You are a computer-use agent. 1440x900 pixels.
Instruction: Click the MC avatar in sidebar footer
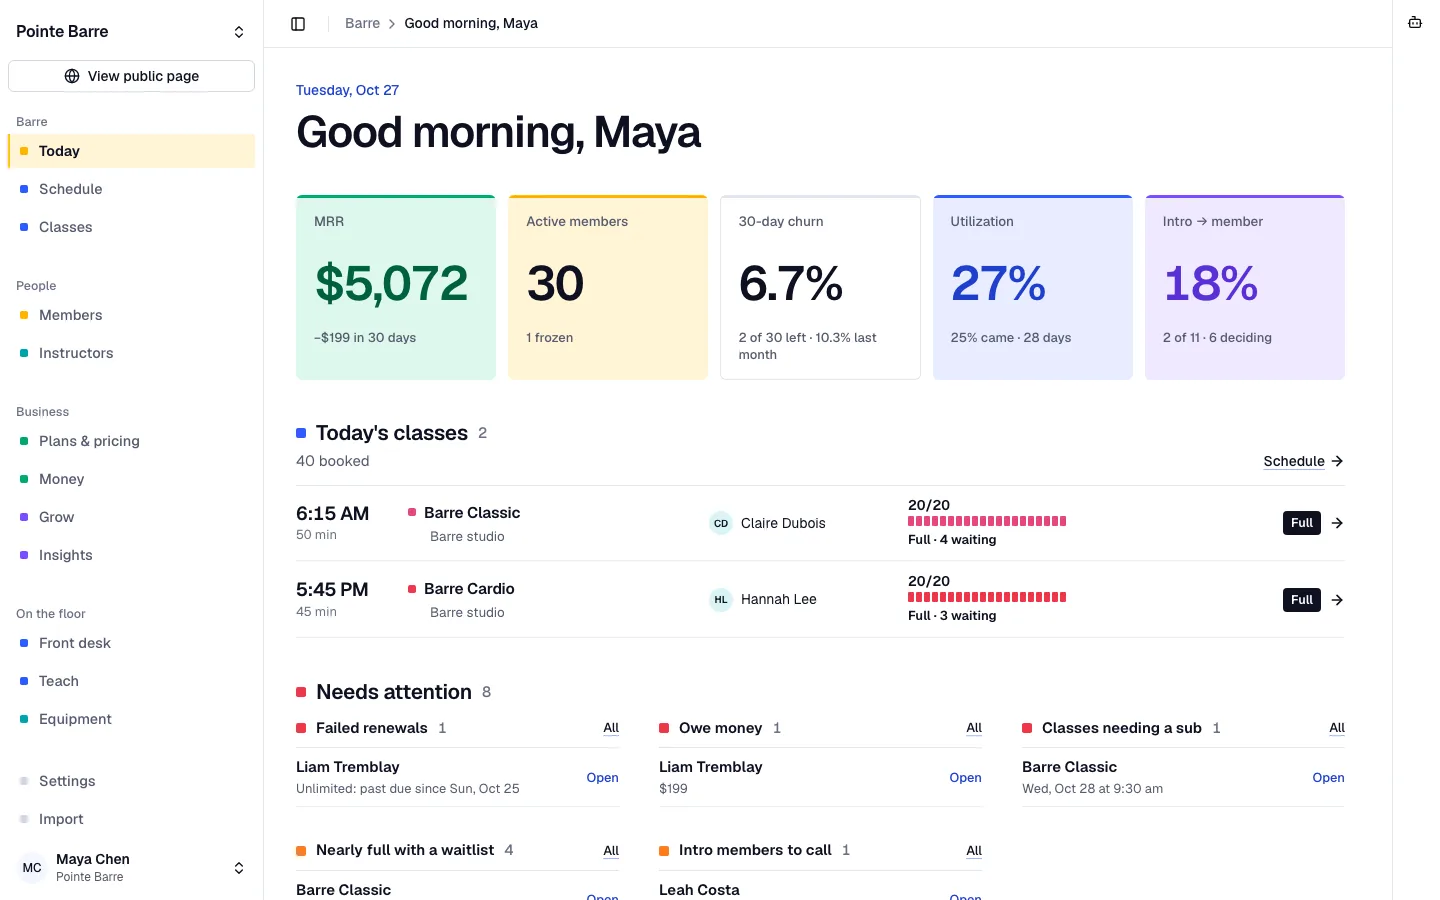pyautogui.click(x=32, y=867)
